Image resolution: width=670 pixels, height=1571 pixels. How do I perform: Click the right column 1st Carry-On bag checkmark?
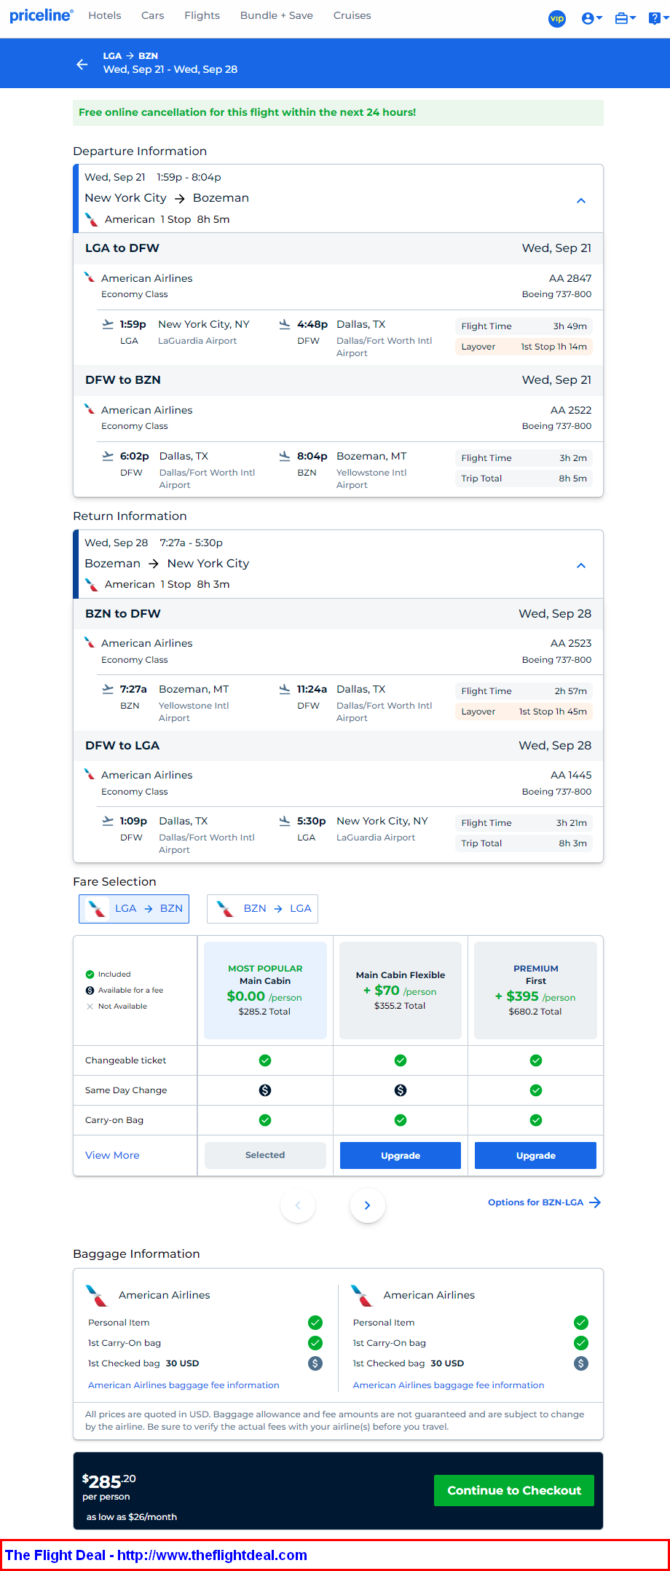tap(581, 1343)
